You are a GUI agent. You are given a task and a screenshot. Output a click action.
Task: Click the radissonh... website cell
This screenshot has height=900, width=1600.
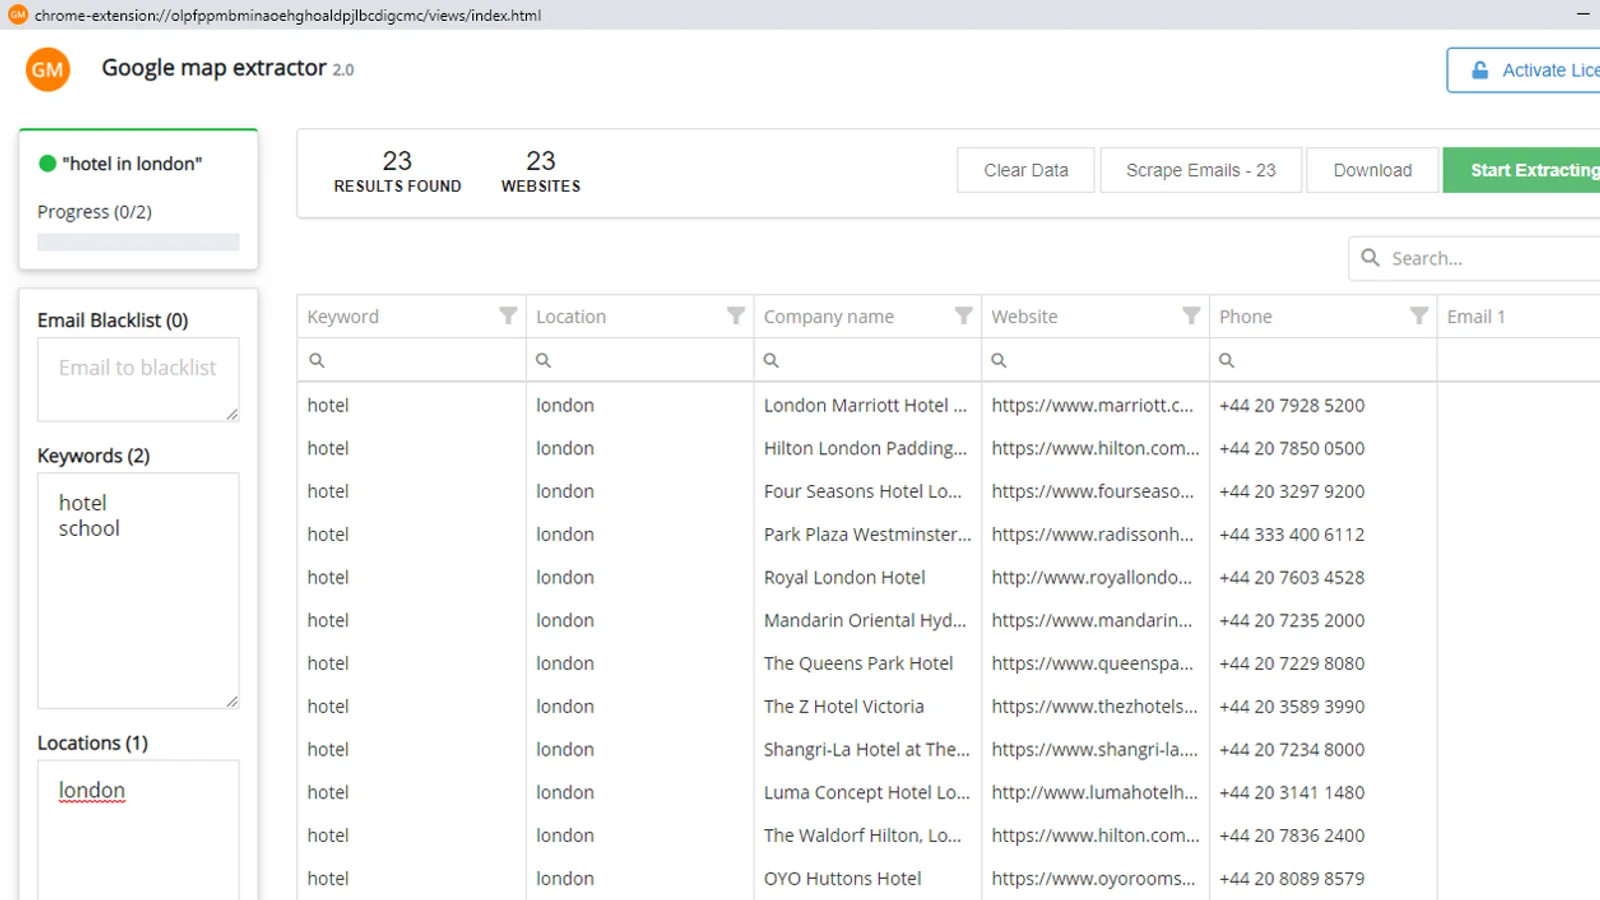click(1095, 534)
